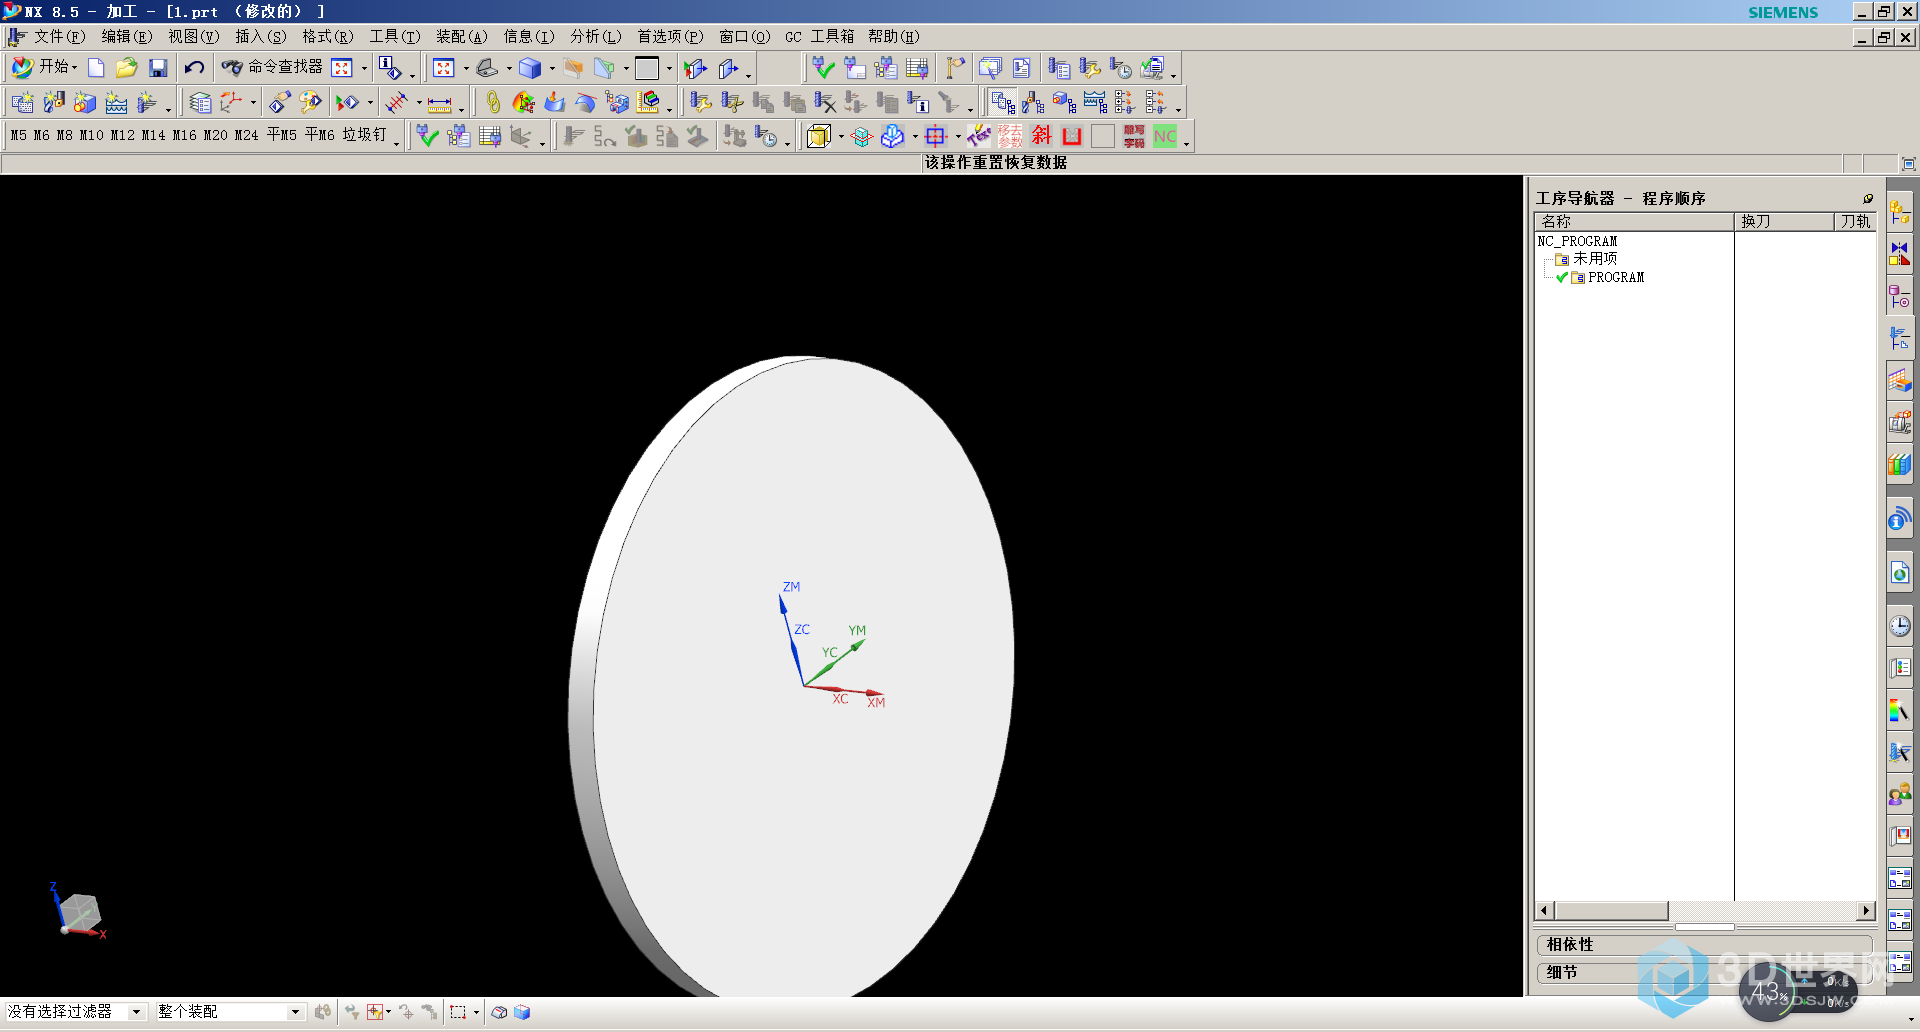Click the Undo arrow icon

tap(194, 68)
